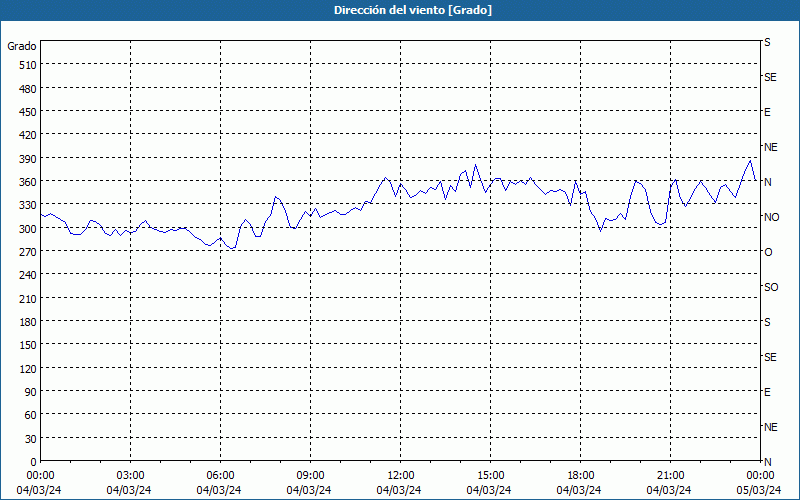Click the 150 degree axis label
Image resolution: width=800 pixels, height=500 pixels.
pos(27,345)
